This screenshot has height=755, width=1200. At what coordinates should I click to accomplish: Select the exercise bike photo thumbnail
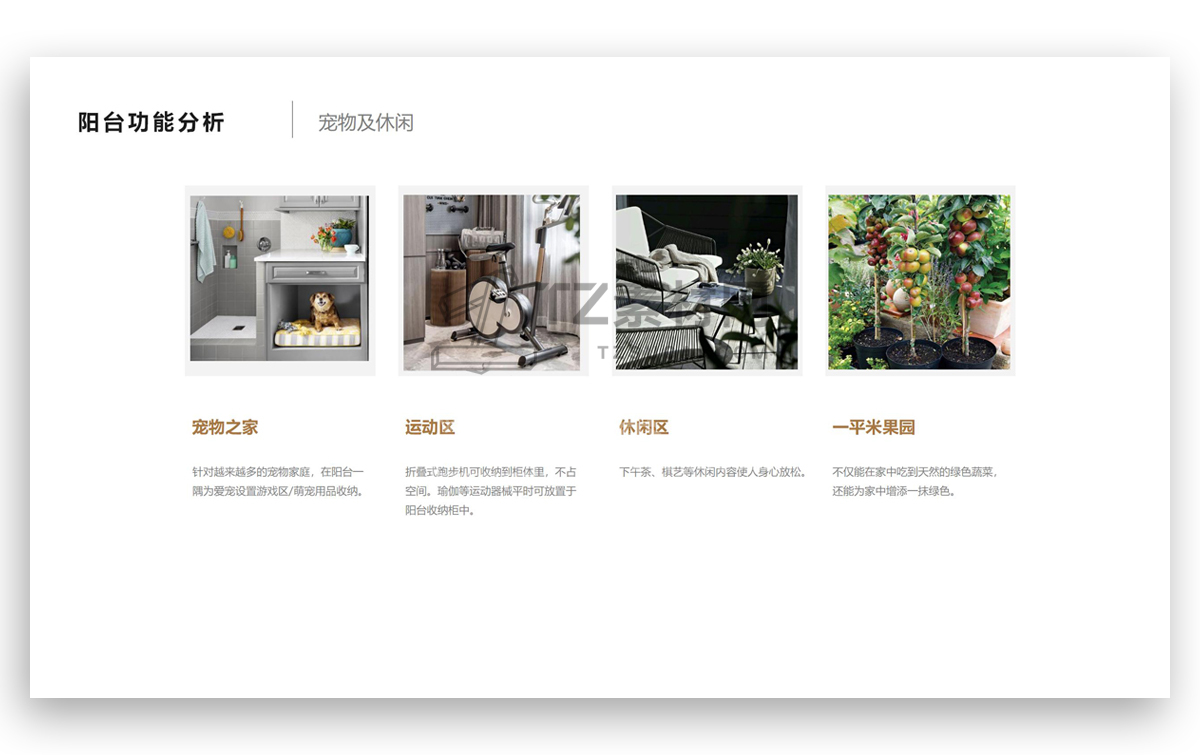click(493, 281)
